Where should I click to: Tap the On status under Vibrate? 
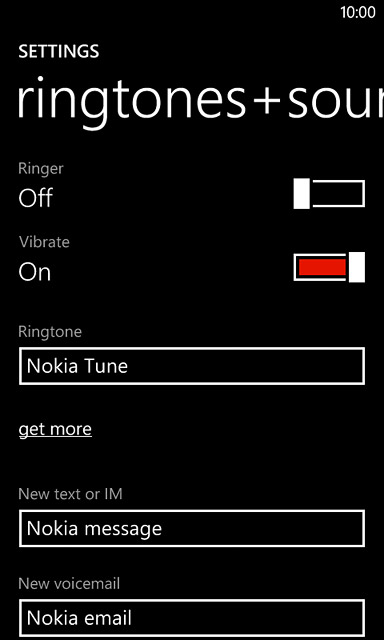(x=35, y=272)
